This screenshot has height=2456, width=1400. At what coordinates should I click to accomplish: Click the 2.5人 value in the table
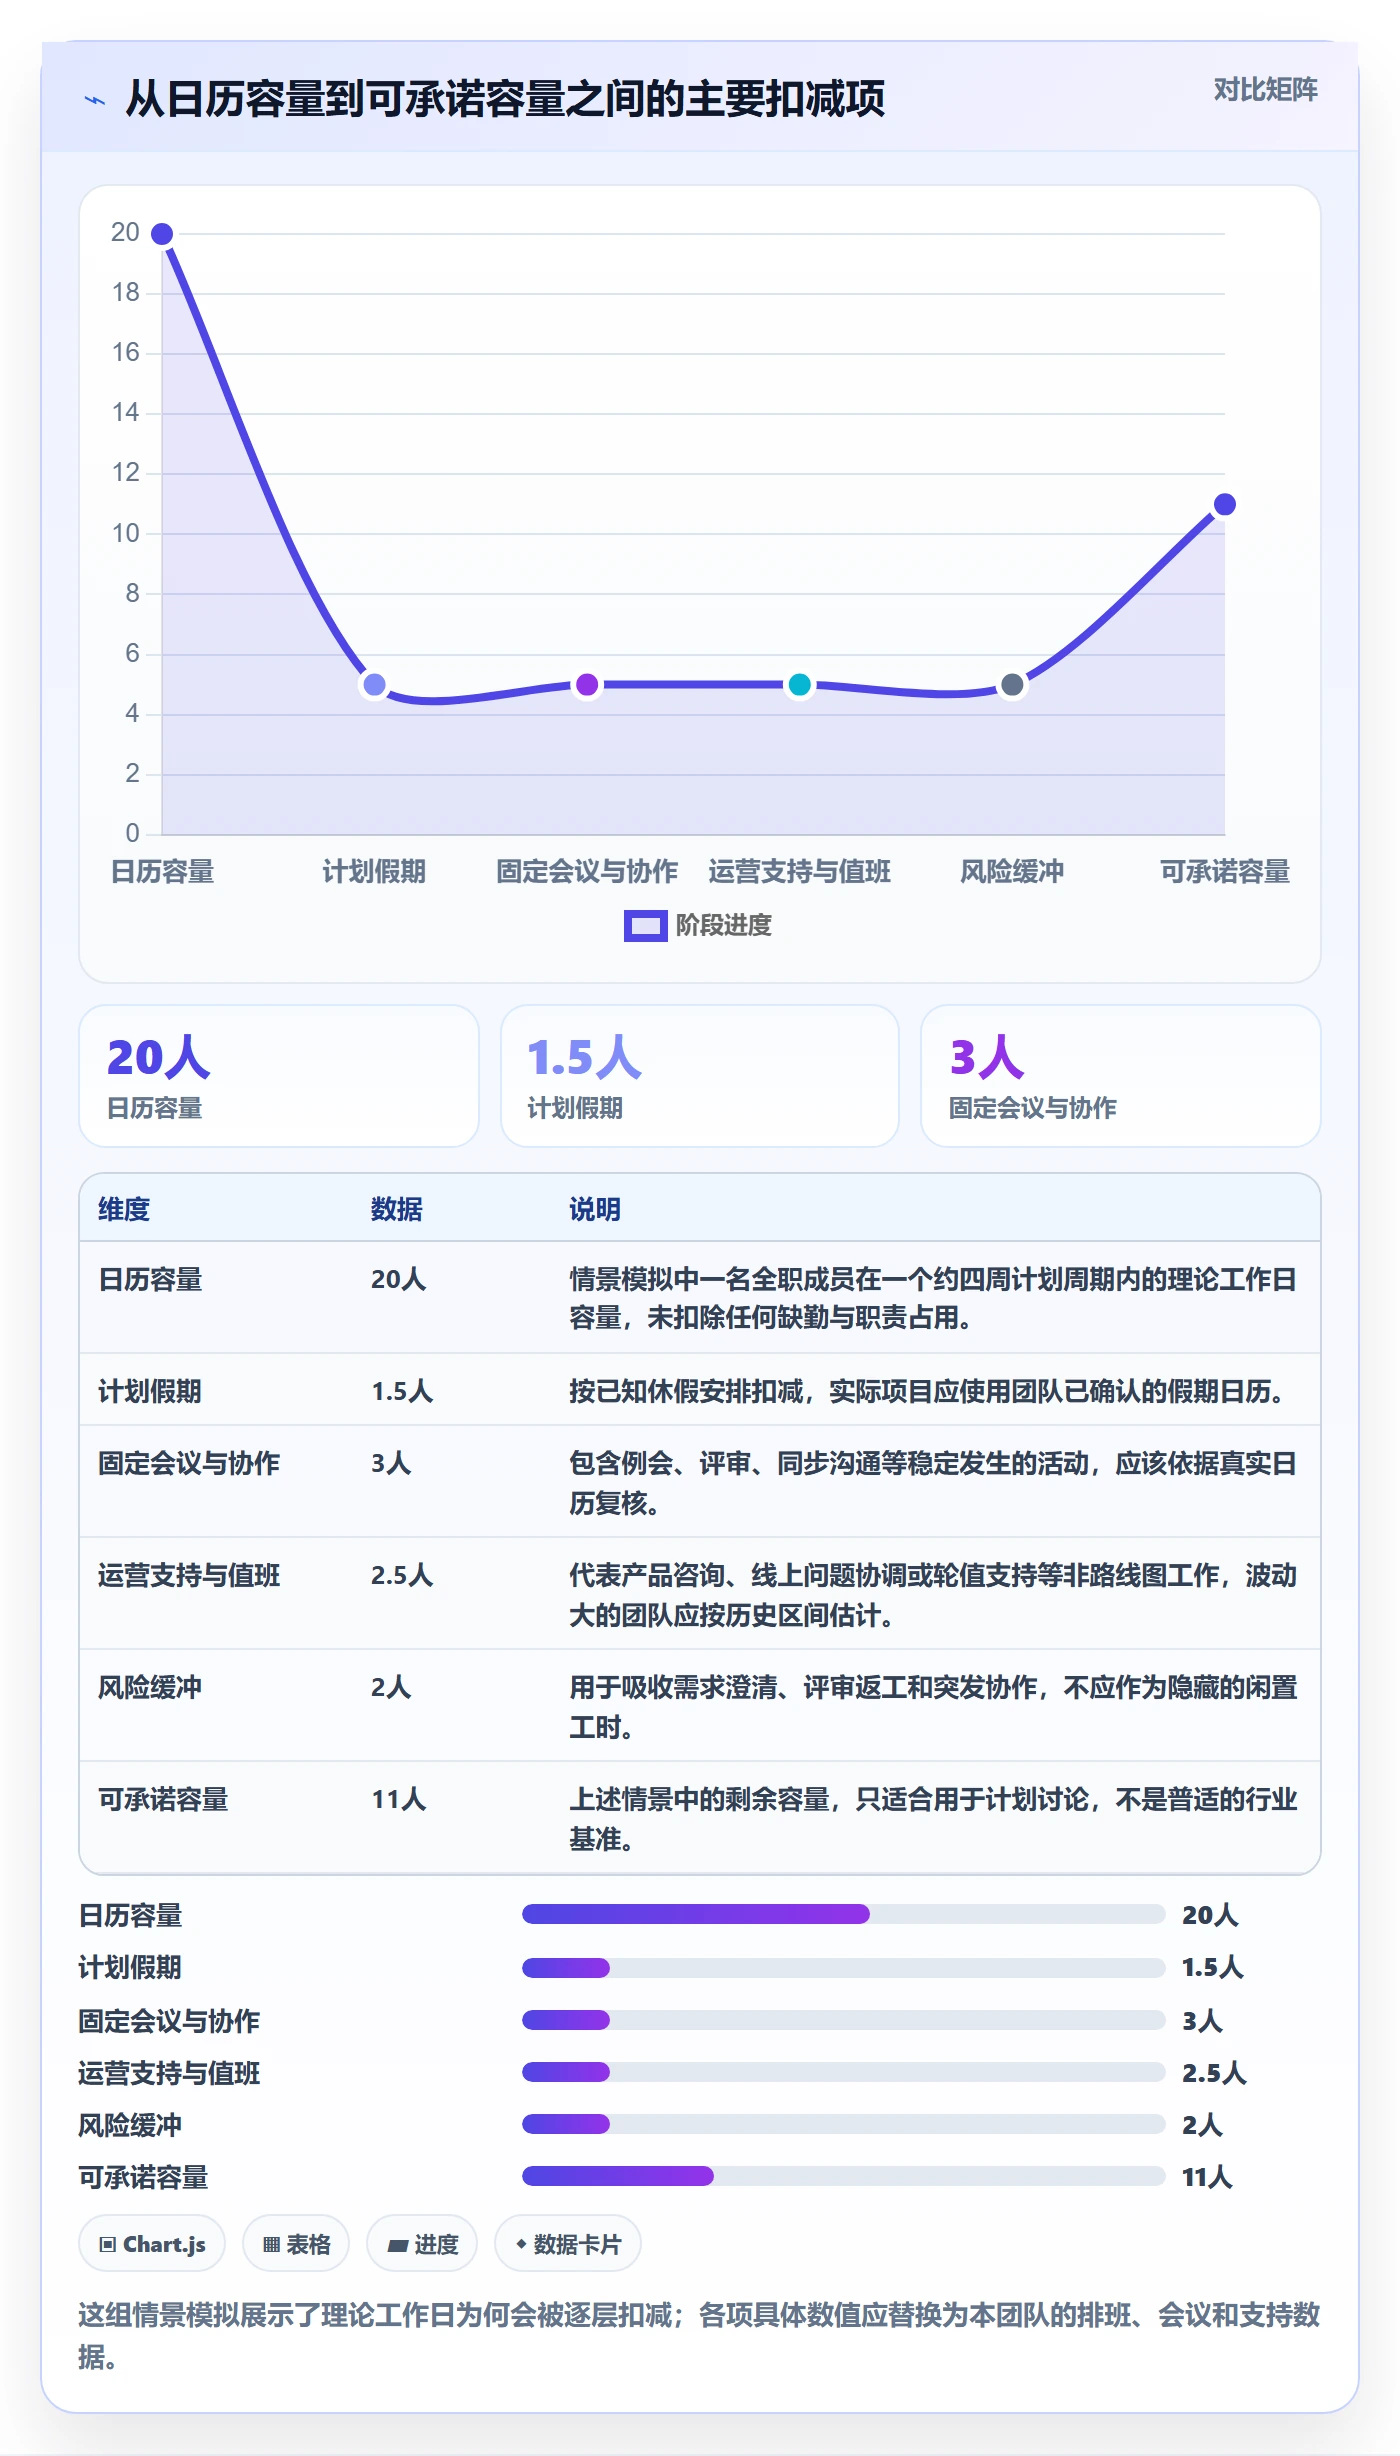[x=402, y=1575]
